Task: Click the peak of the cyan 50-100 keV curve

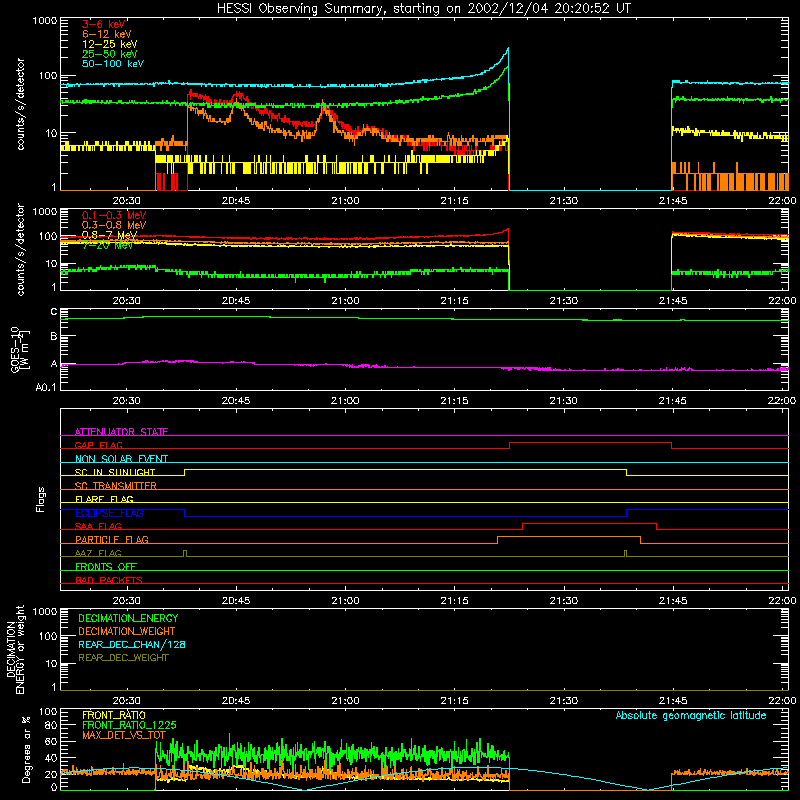Action: (508, 48)
